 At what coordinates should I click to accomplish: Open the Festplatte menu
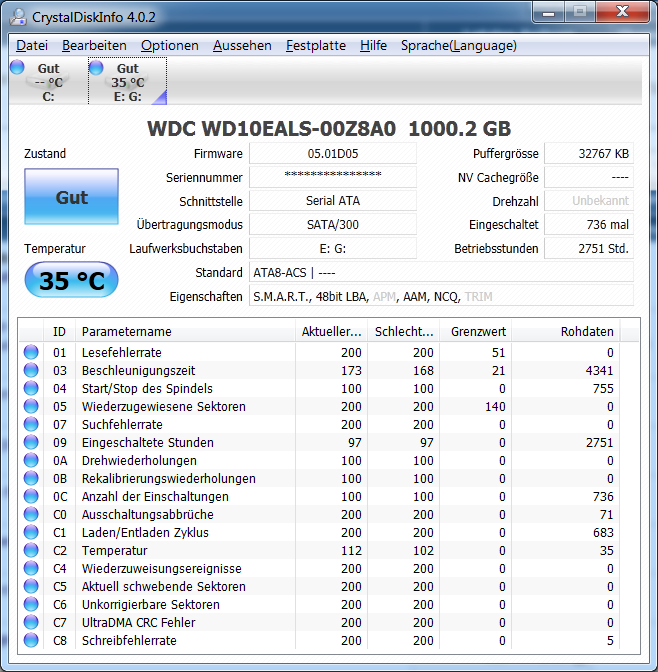coord(316,45)
